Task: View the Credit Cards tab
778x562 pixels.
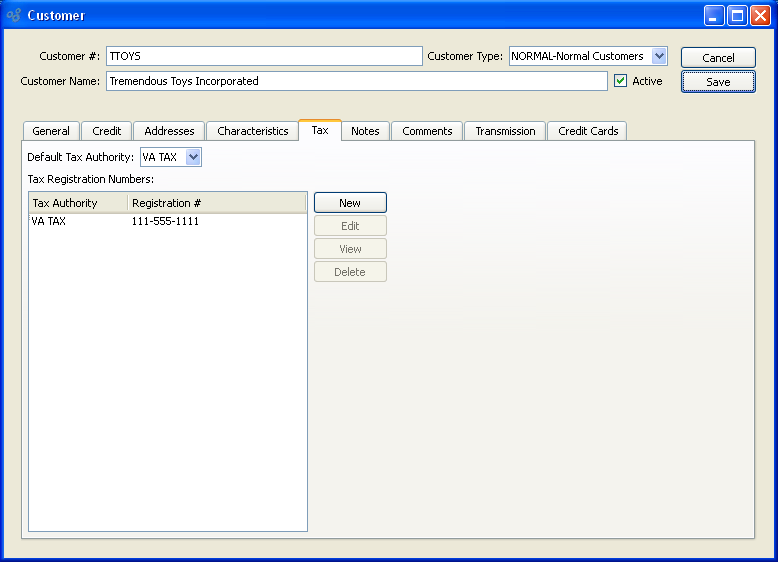Action: click(588, 131)
